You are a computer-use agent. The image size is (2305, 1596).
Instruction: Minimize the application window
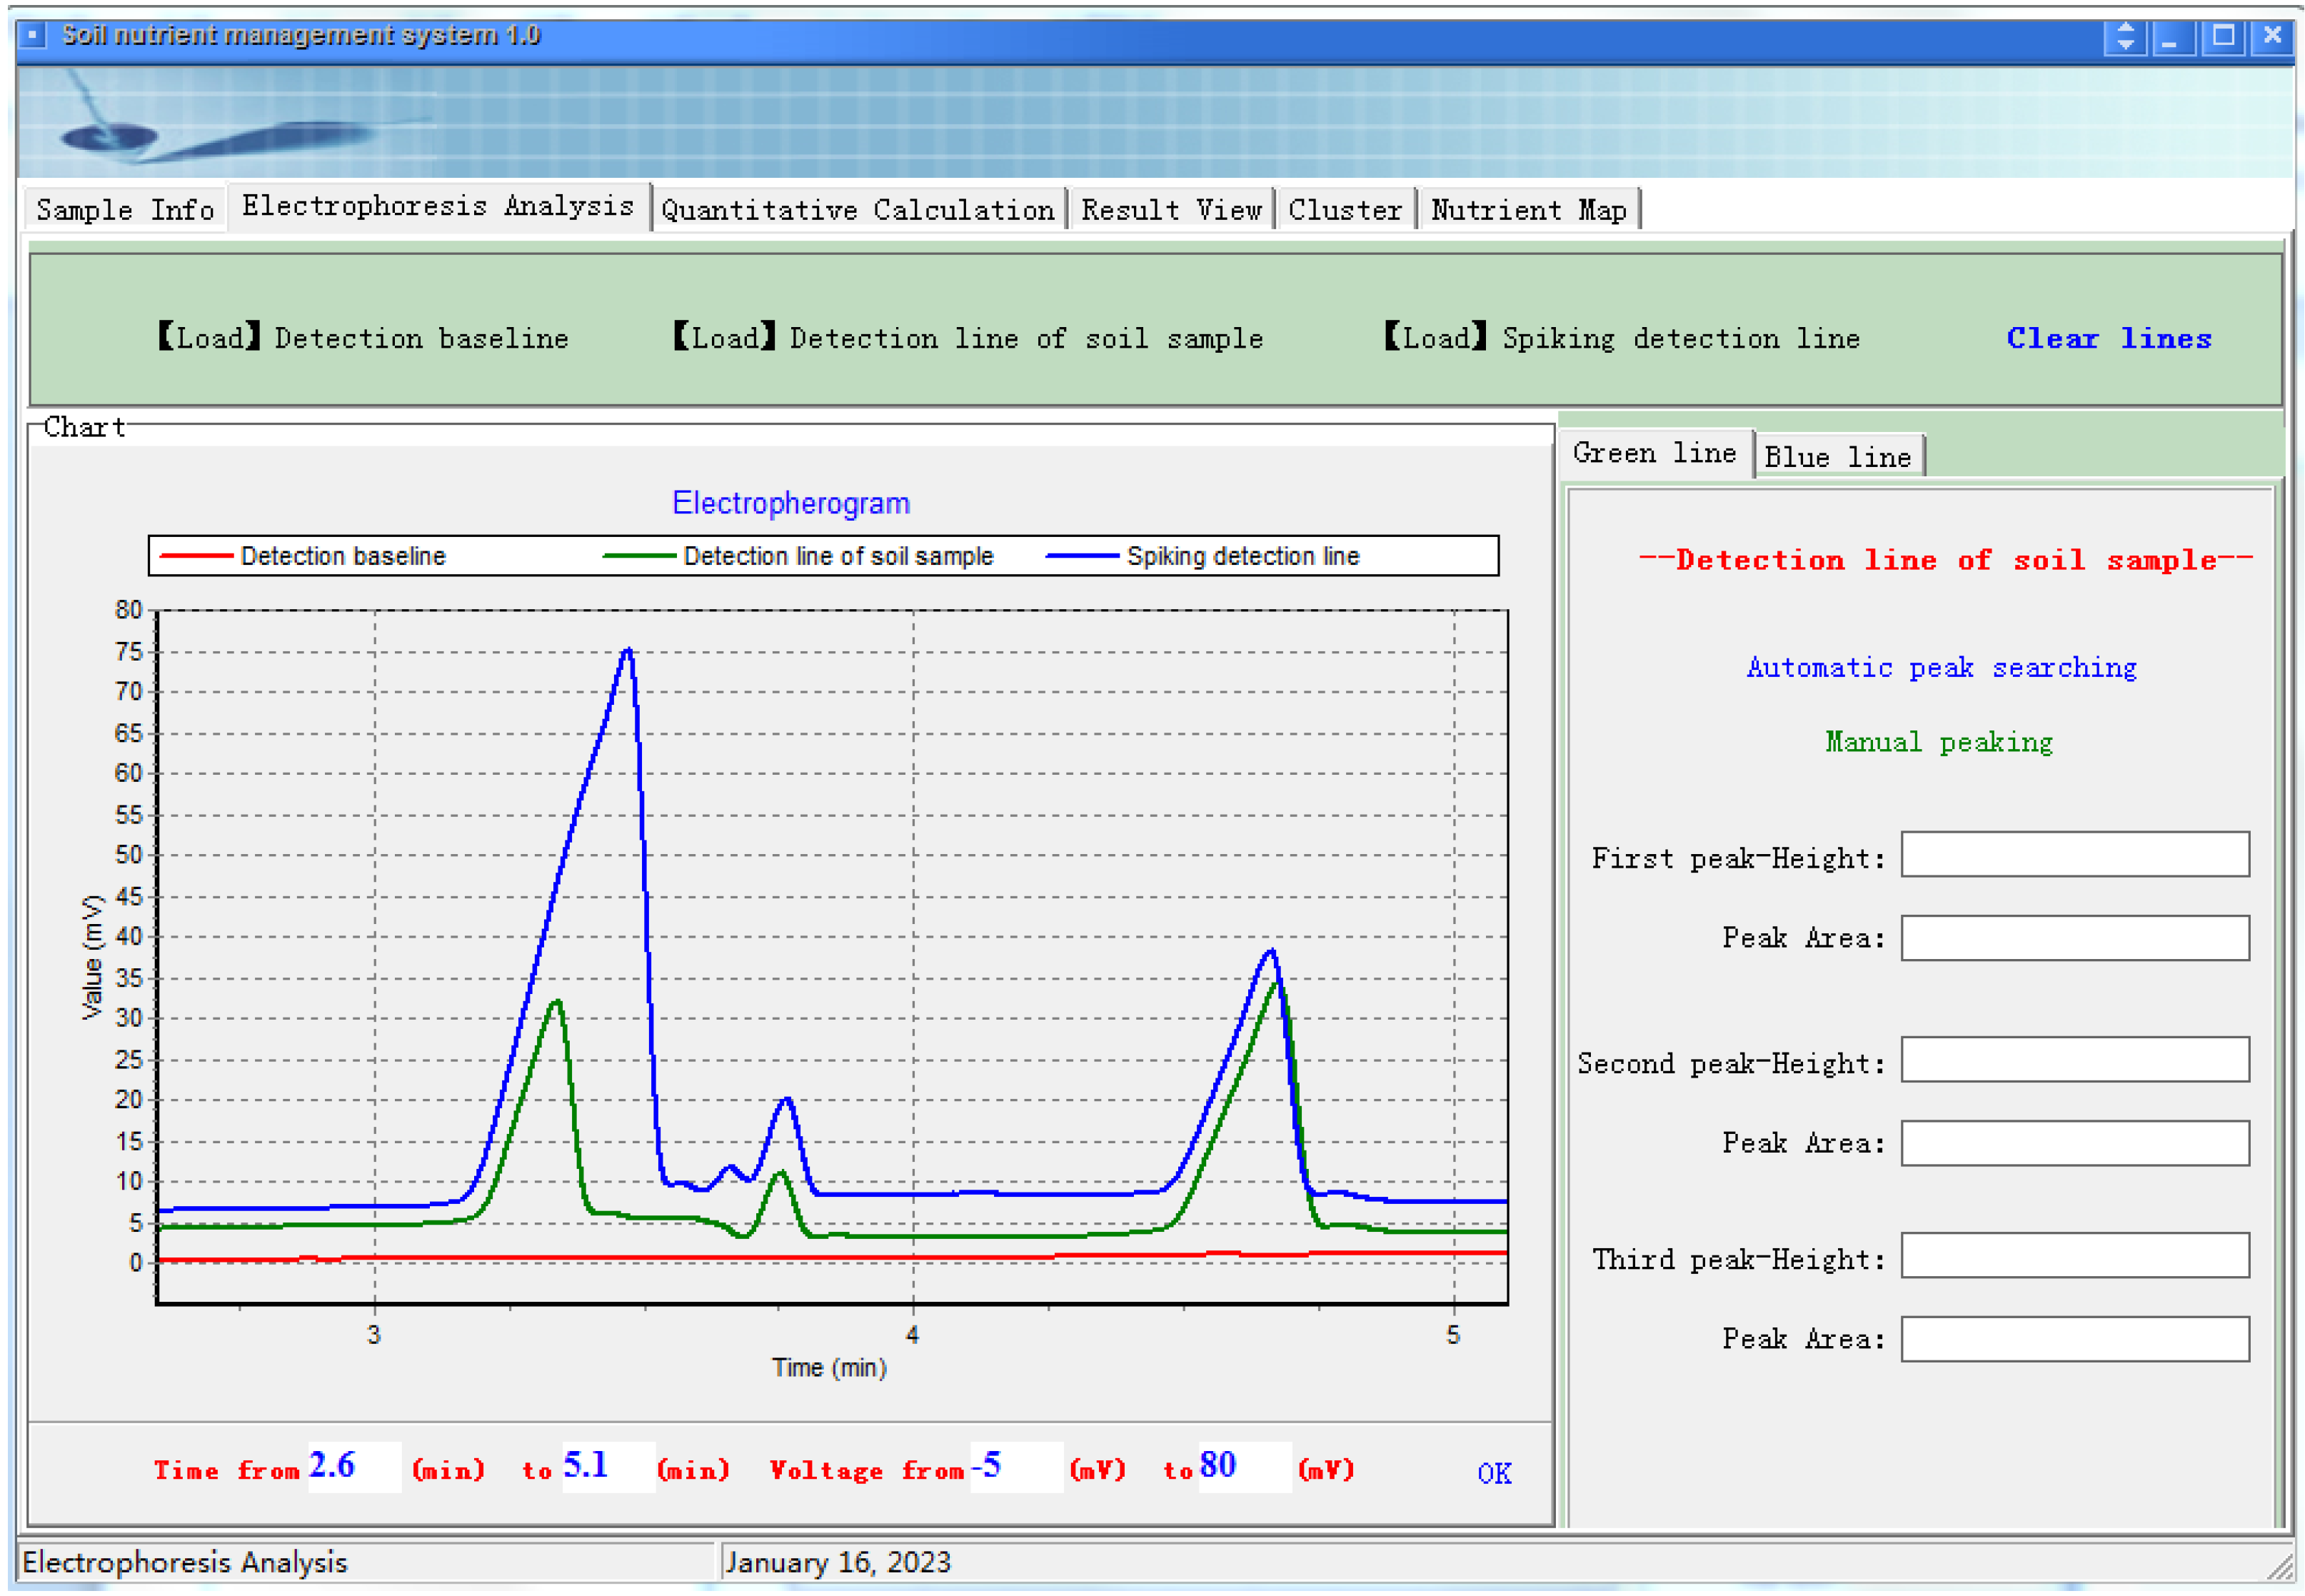coord(2172,37)
